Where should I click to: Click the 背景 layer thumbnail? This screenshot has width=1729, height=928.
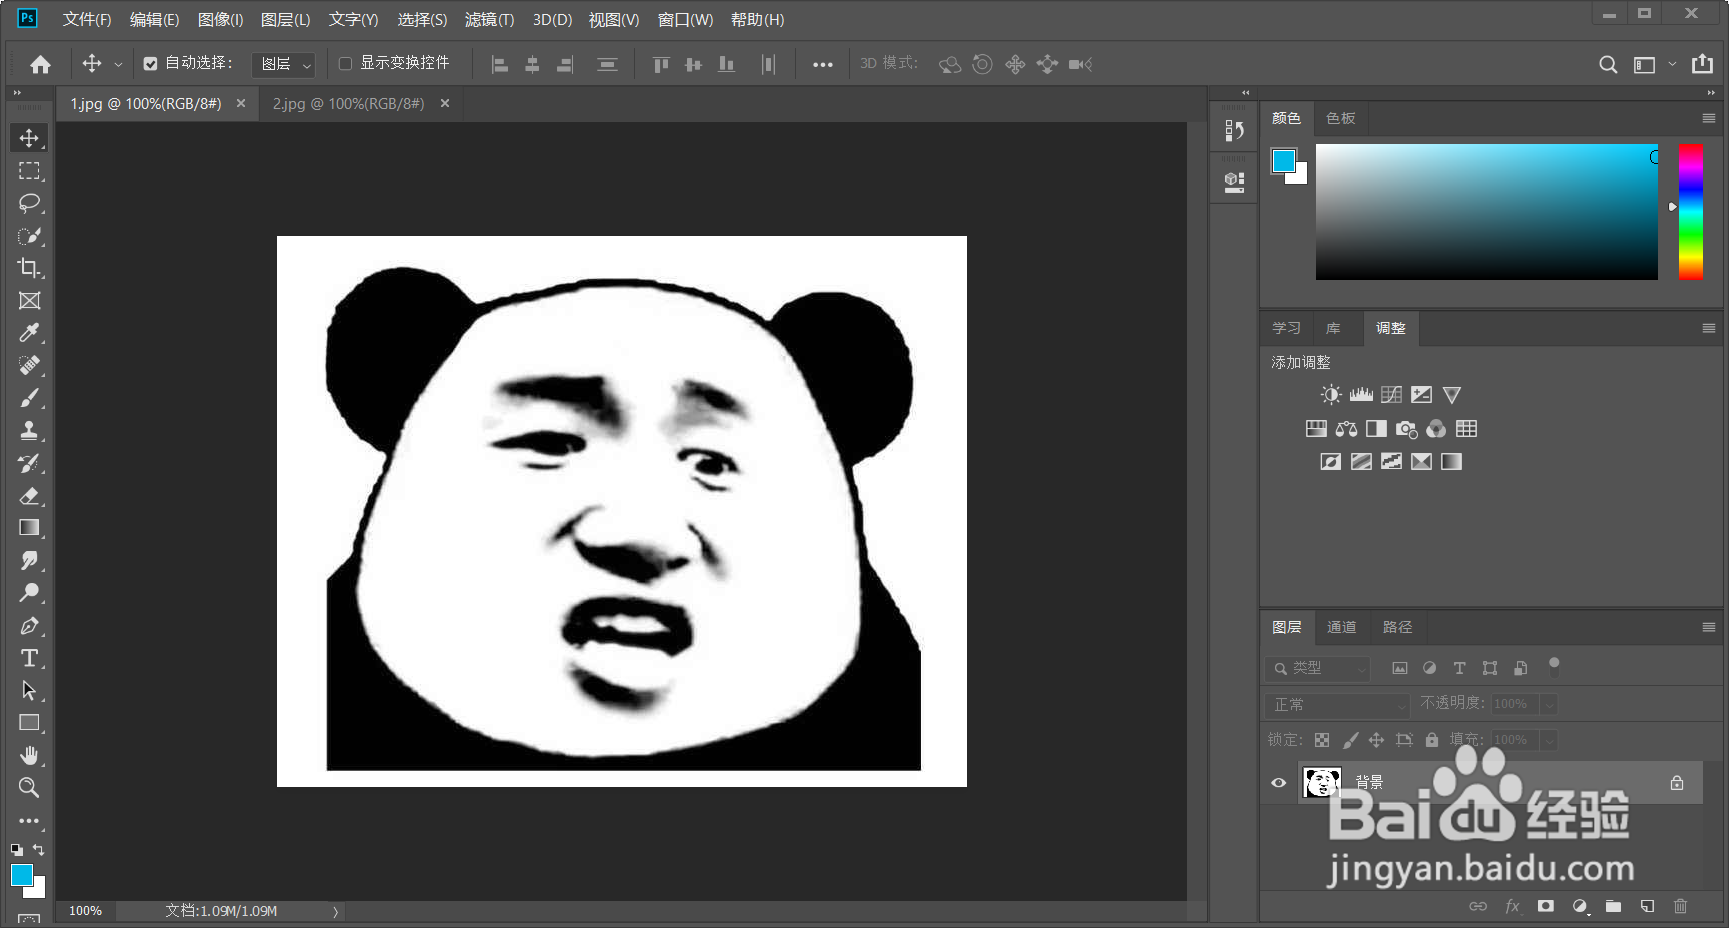(1322, 783)
